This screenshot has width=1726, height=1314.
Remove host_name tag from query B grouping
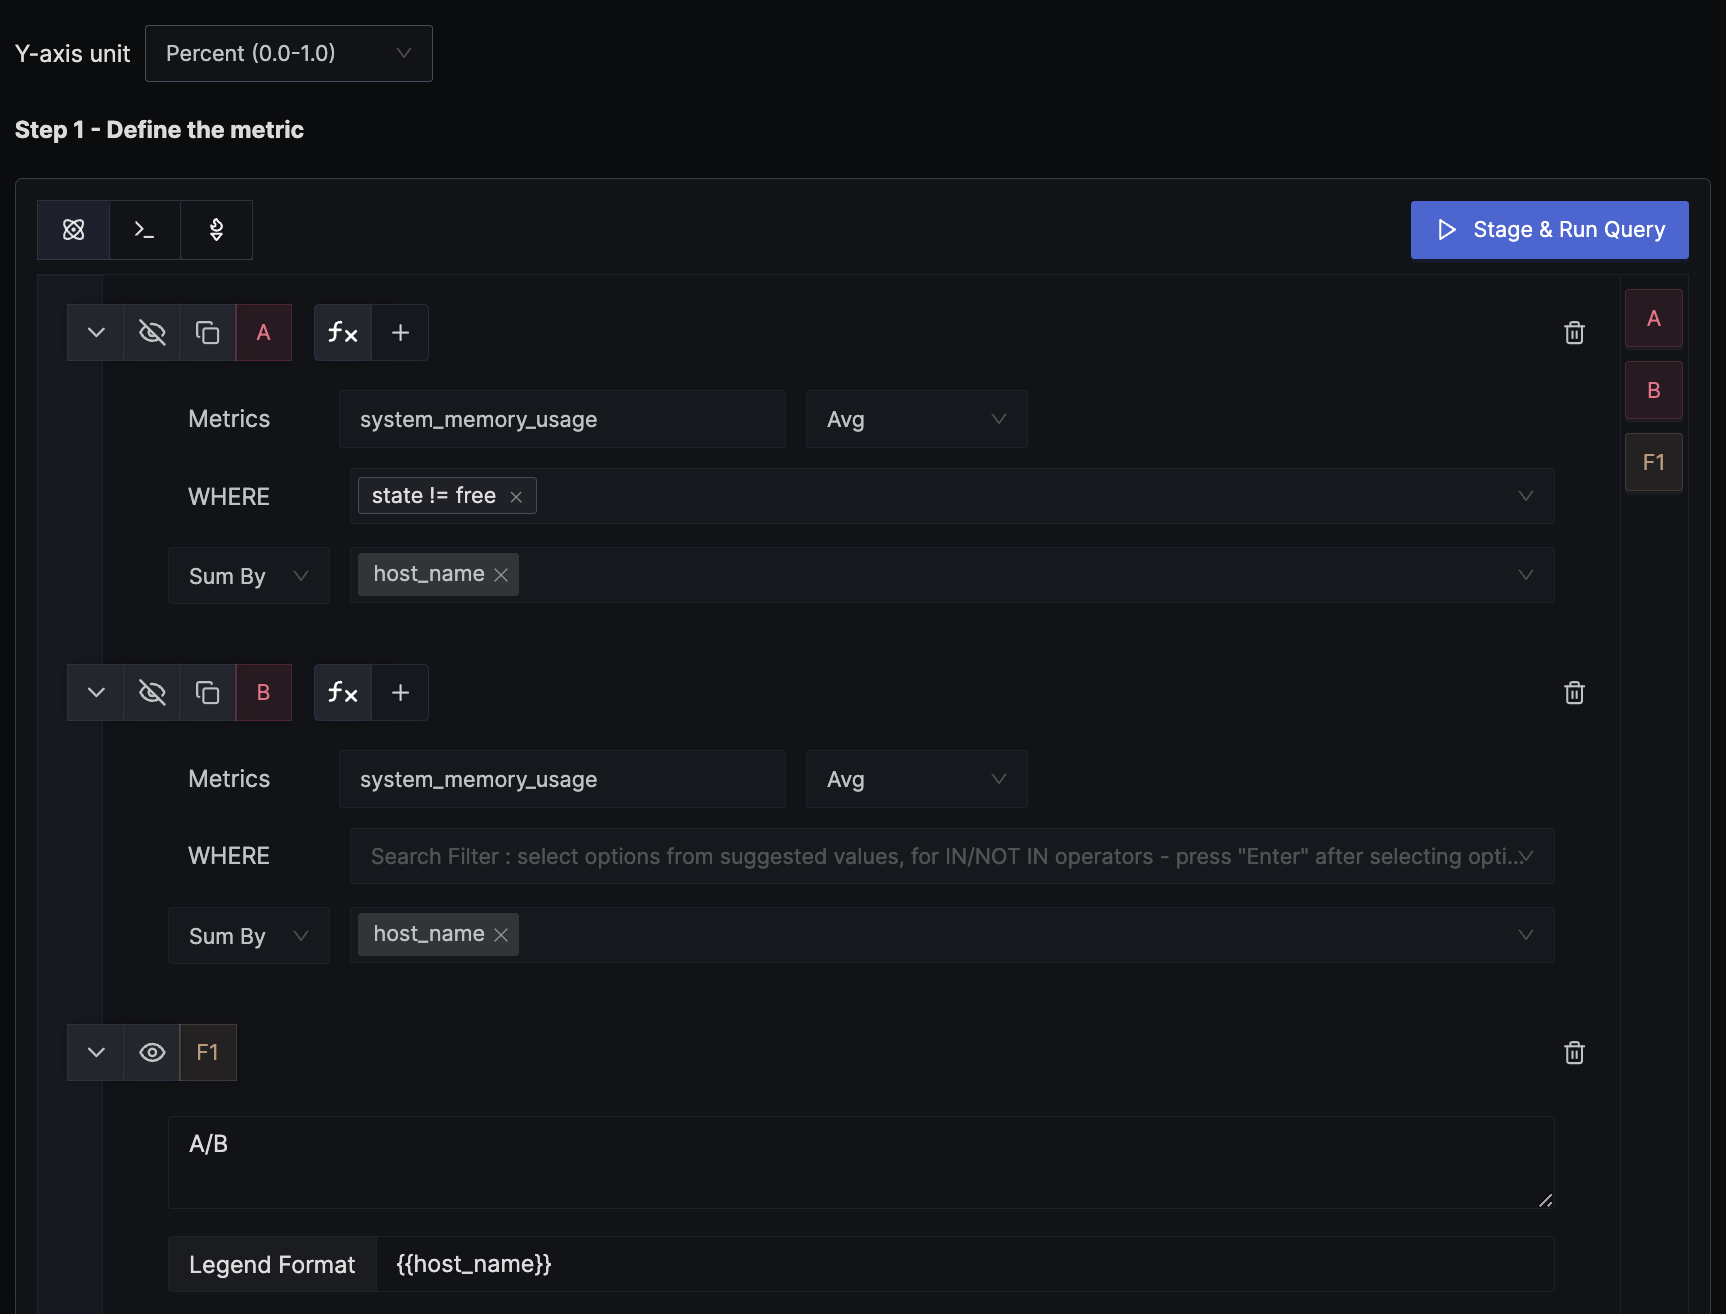[x=501, y=935]
